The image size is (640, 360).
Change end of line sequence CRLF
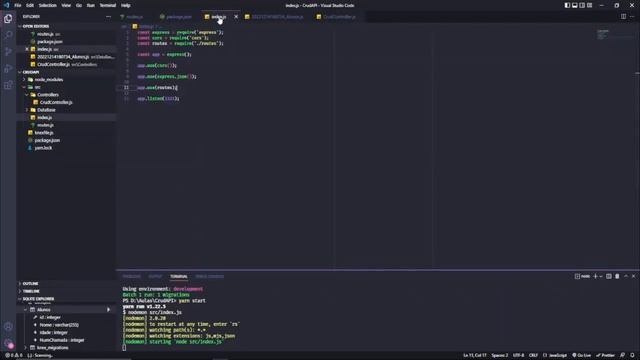(x=533, y=356)
